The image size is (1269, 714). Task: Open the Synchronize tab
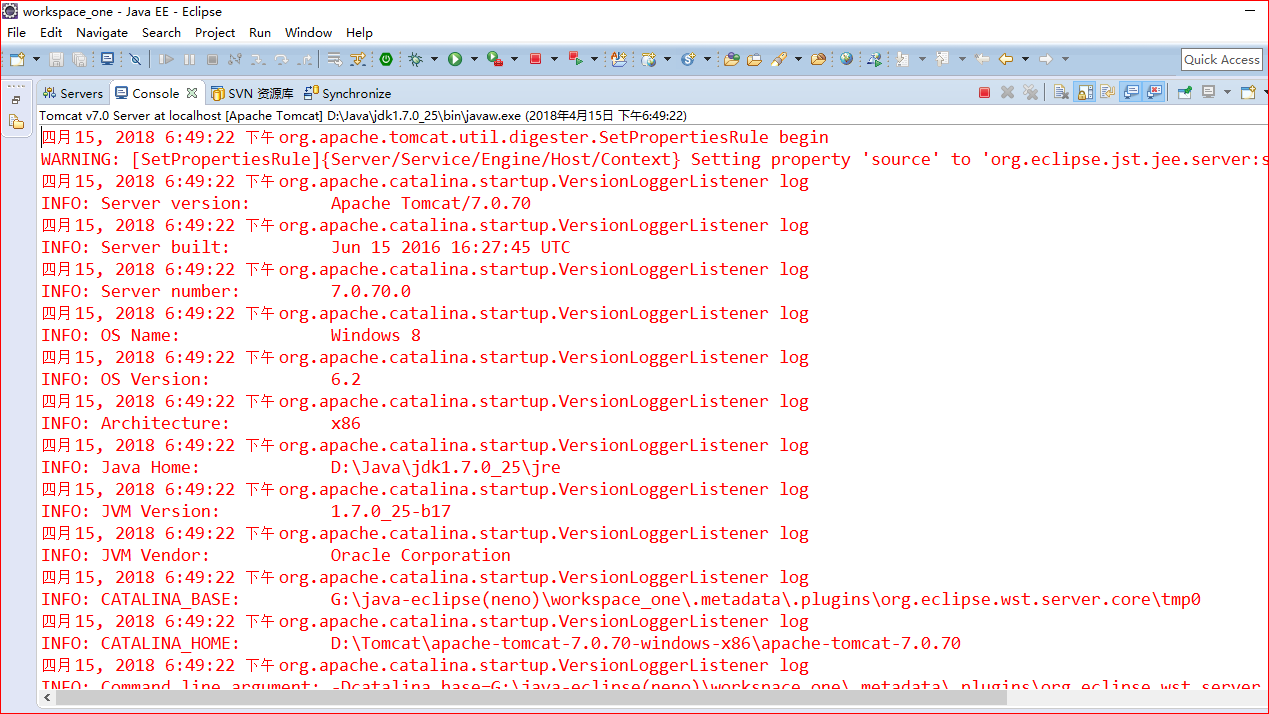[348, 93]
